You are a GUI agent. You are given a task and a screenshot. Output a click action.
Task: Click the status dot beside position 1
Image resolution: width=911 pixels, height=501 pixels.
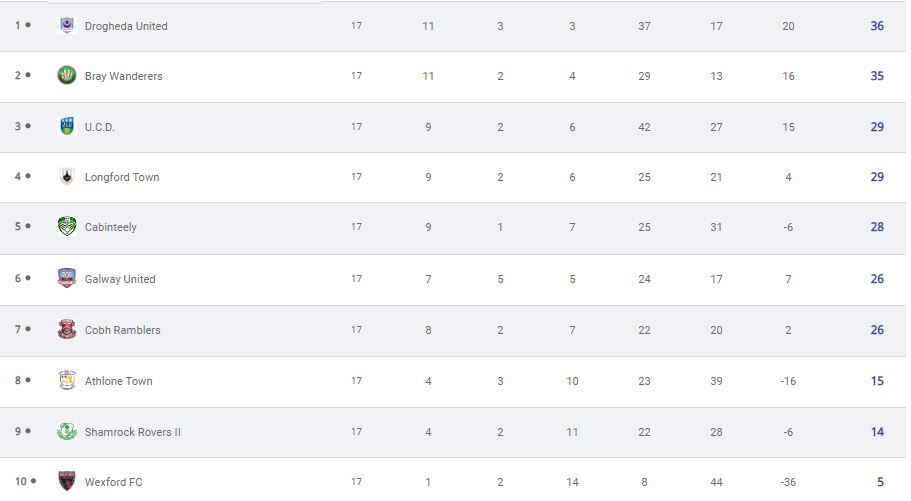point(28,25)
